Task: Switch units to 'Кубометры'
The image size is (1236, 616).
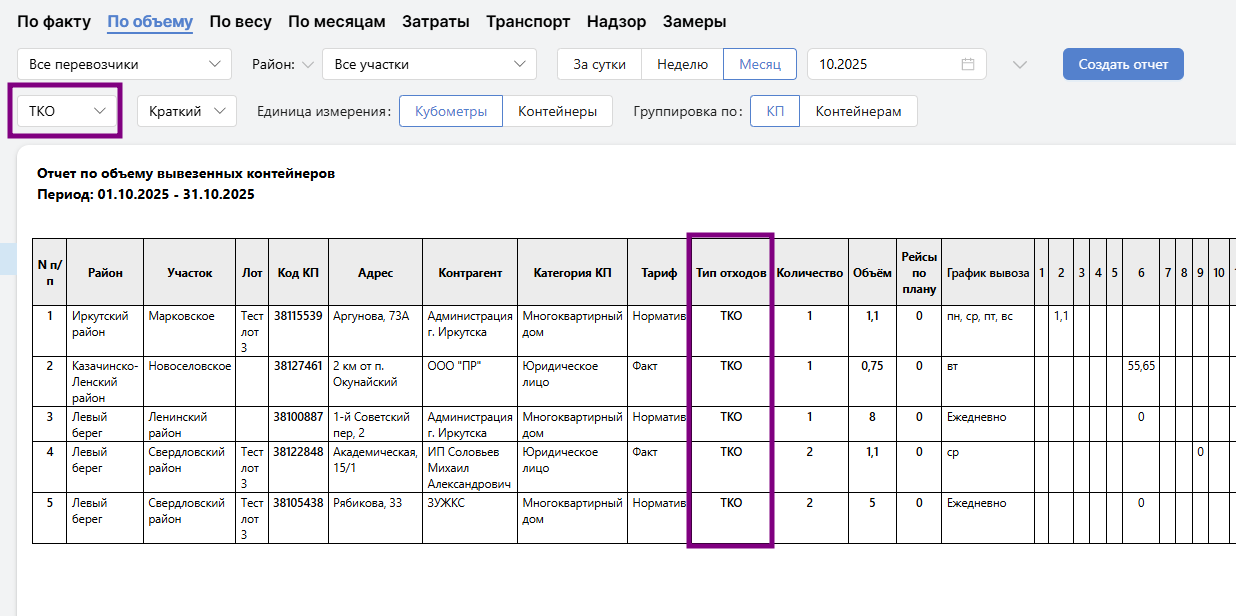Action: 450,111
